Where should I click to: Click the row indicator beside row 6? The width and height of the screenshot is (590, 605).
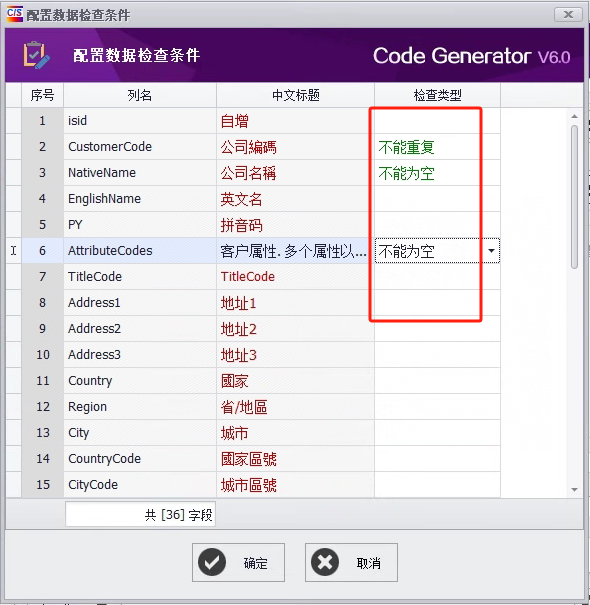(x=14, y=251)
